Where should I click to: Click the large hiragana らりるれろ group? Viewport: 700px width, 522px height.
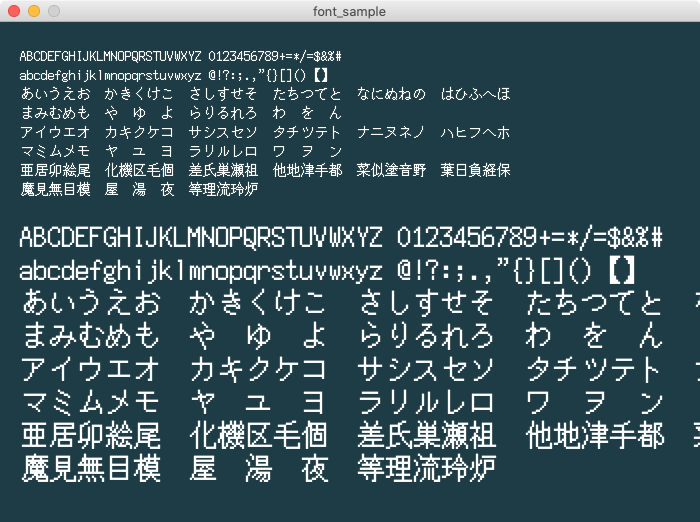(x=426, y=336)
